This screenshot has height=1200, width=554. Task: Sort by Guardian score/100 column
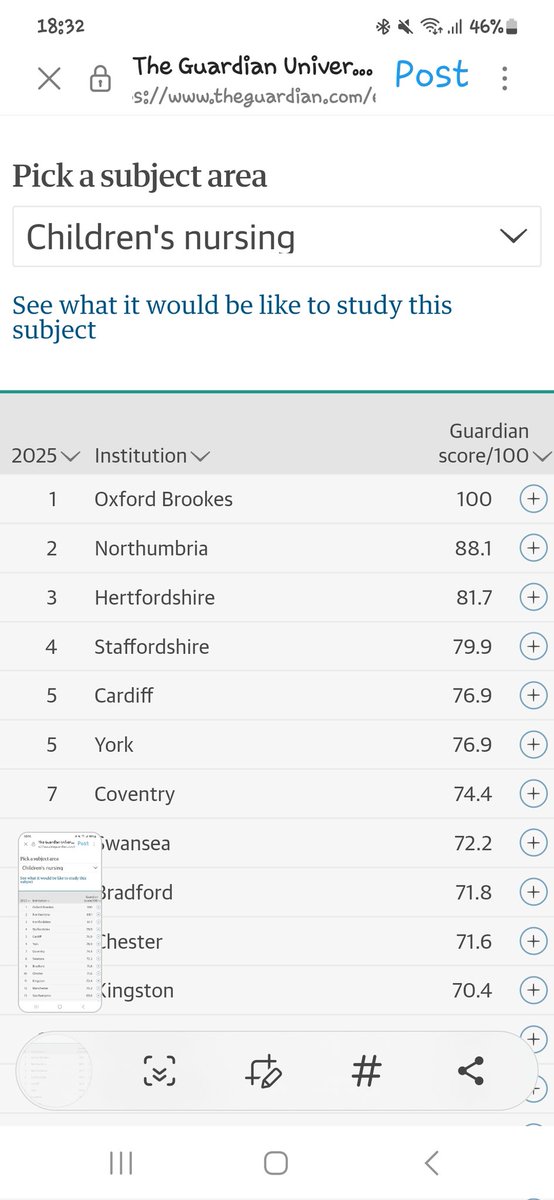click(x=495, y=443)
